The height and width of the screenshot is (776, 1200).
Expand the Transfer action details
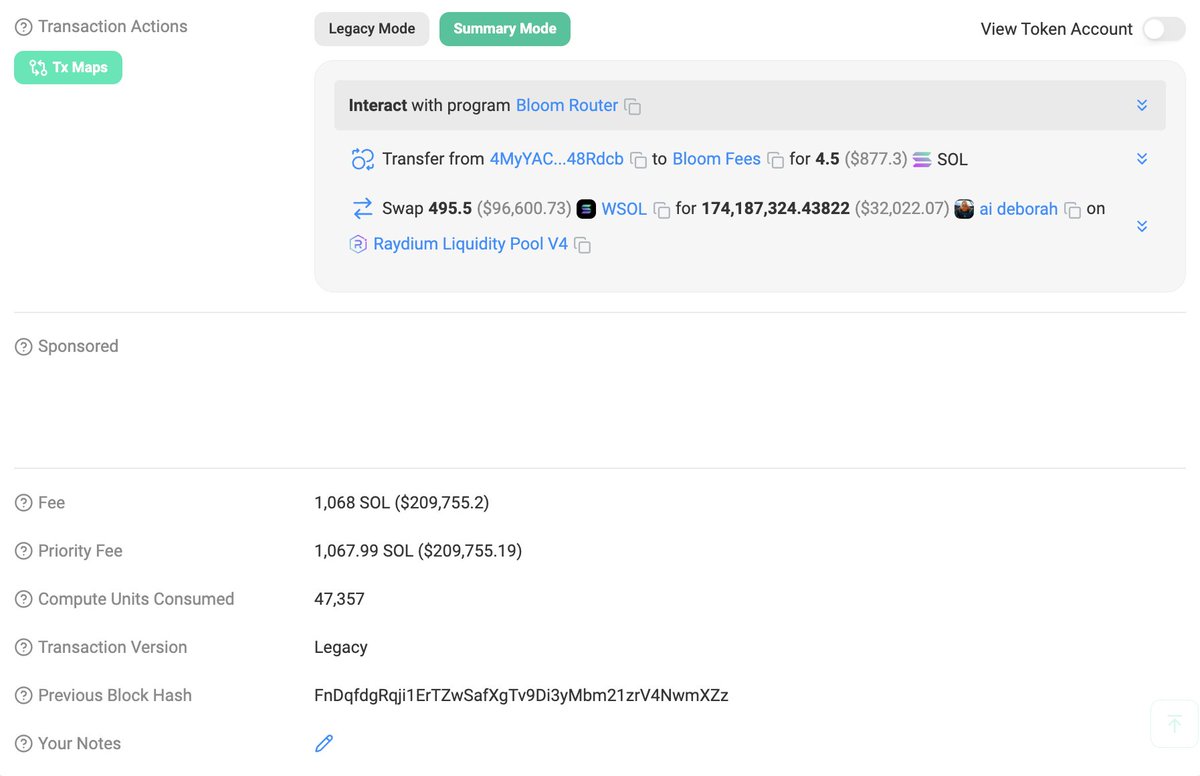tap(1142, 159)
